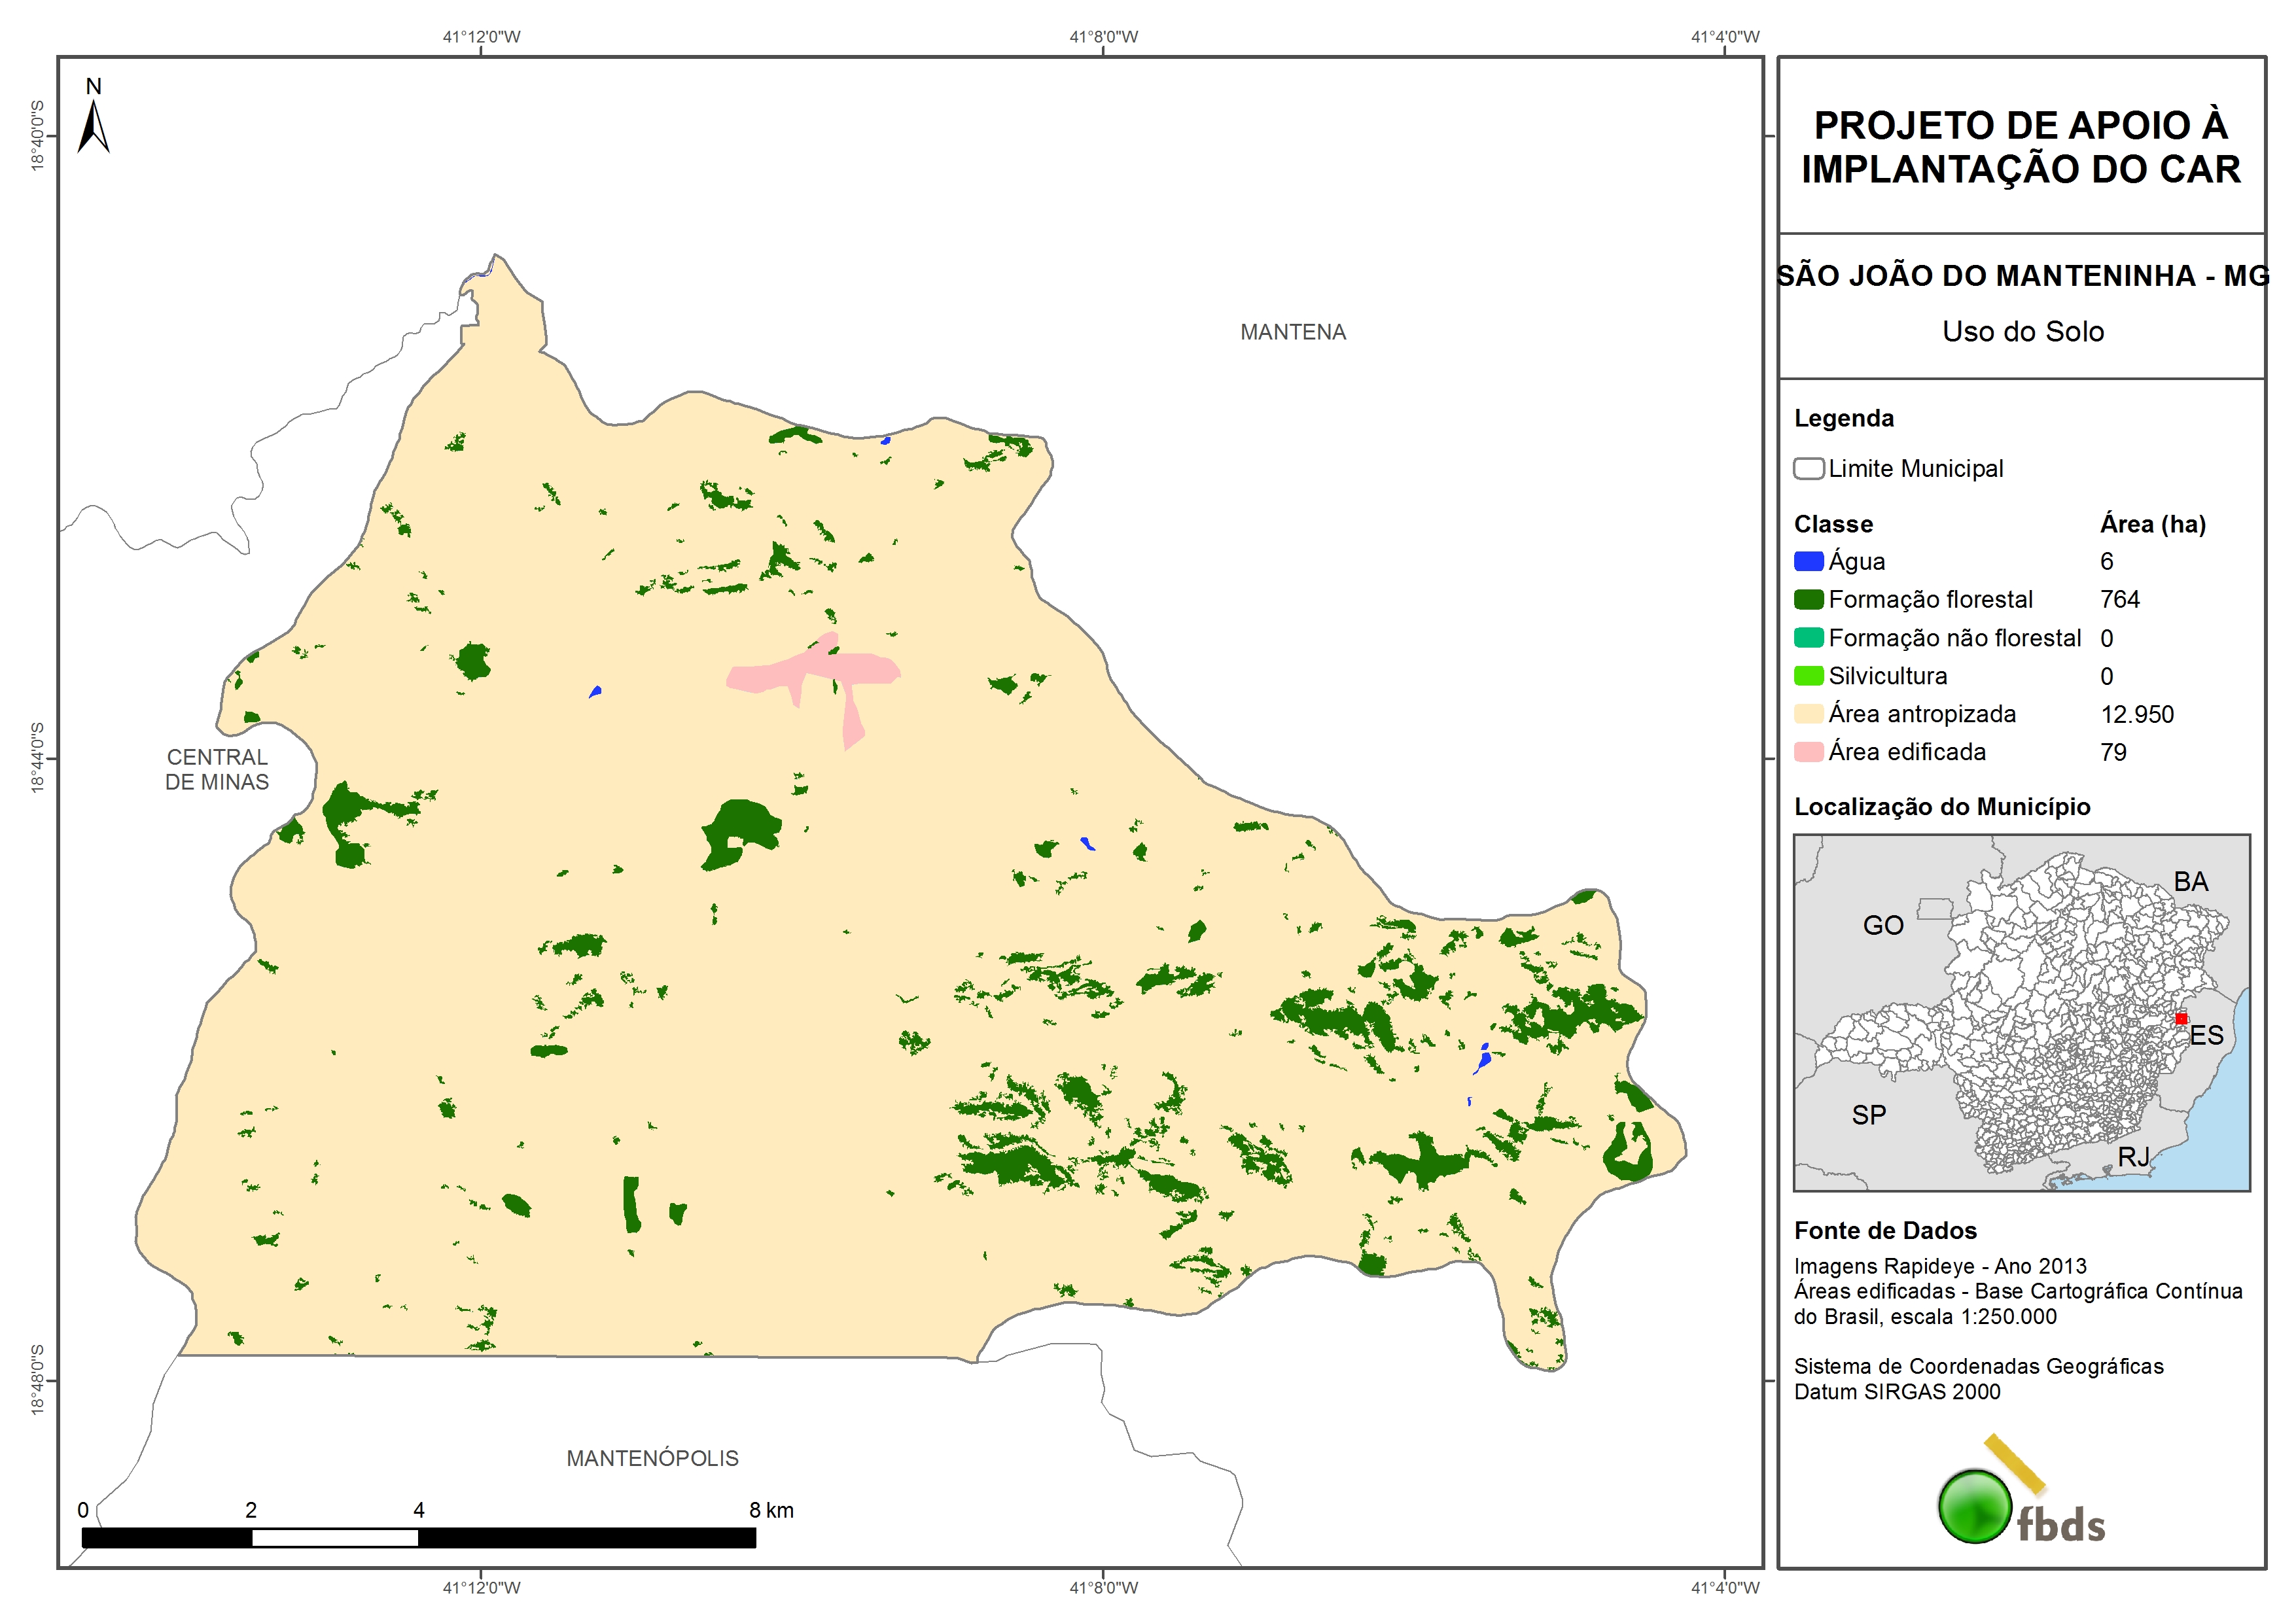Viewport: 2296px width, 1623px height.
Task: Click the Área edificada pink swatch
Action: point(1808,752)
